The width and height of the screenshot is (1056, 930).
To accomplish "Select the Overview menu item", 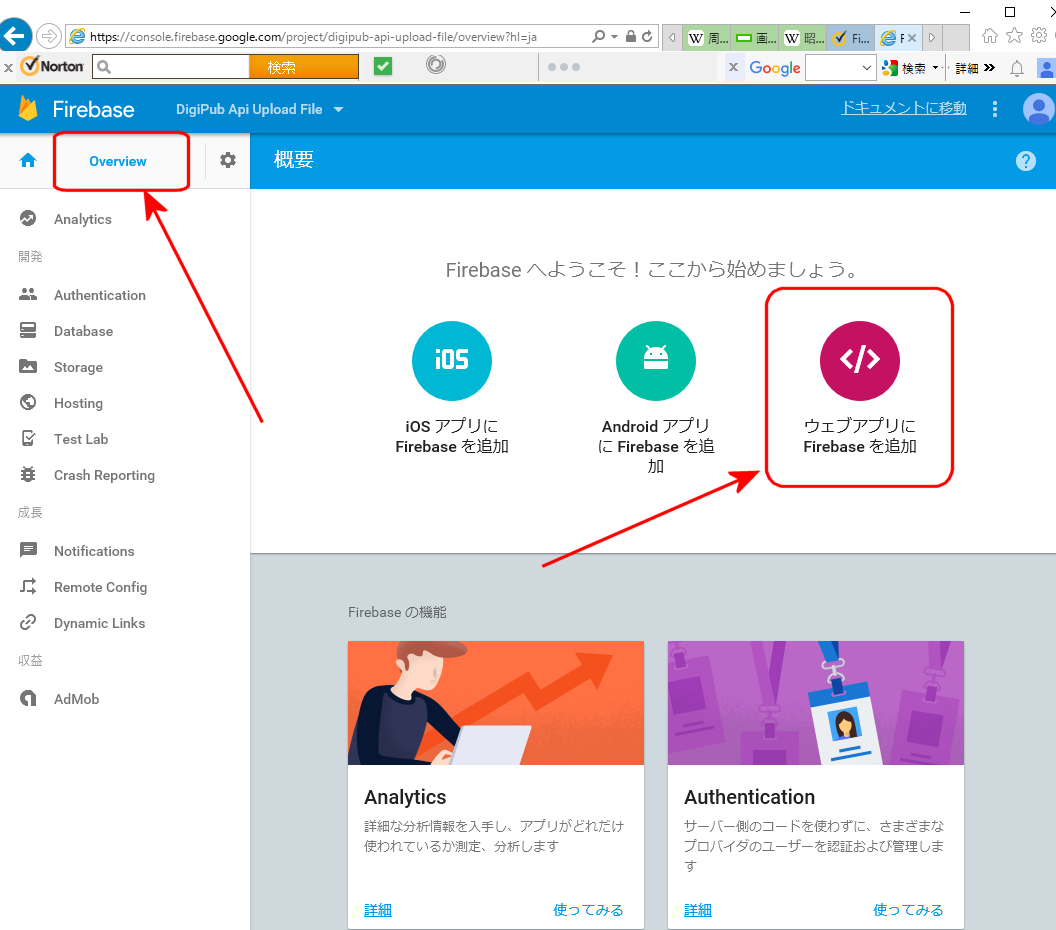I will 118,162.
